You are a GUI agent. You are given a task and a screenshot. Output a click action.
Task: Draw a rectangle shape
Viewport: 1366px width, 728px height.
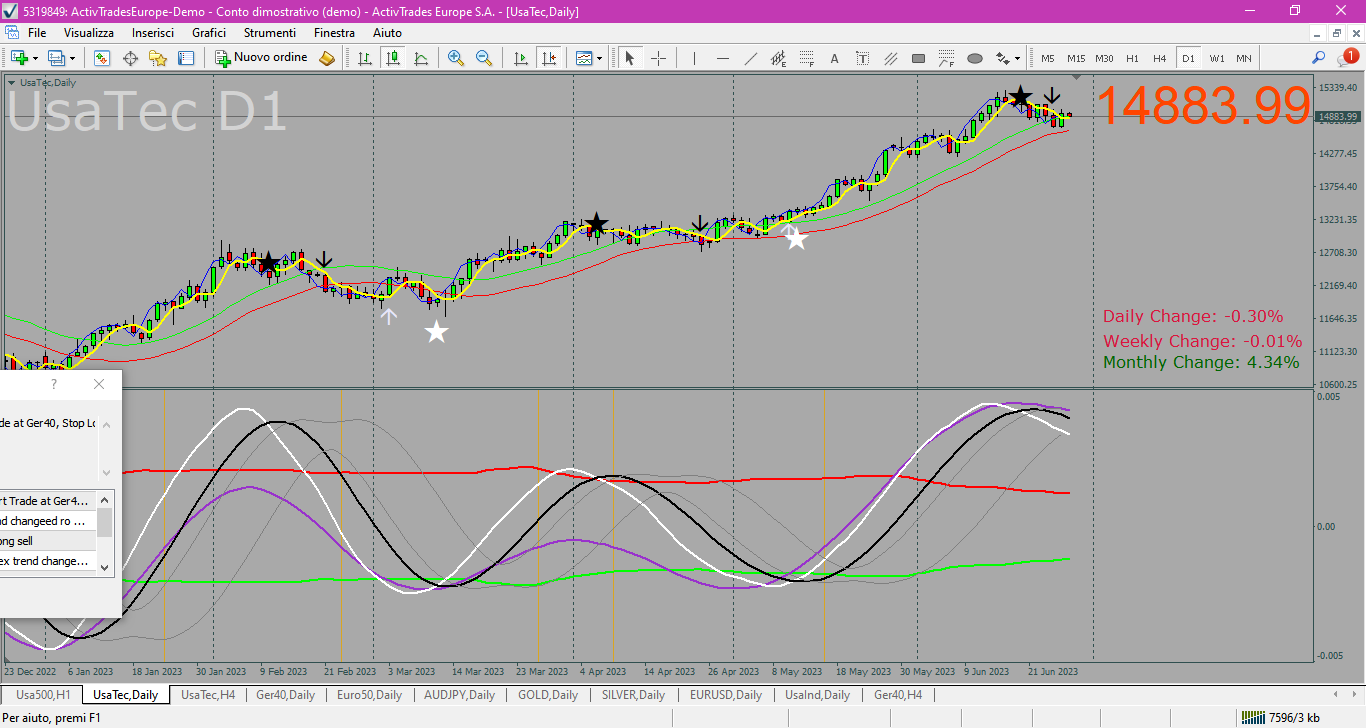pos(918,58)
